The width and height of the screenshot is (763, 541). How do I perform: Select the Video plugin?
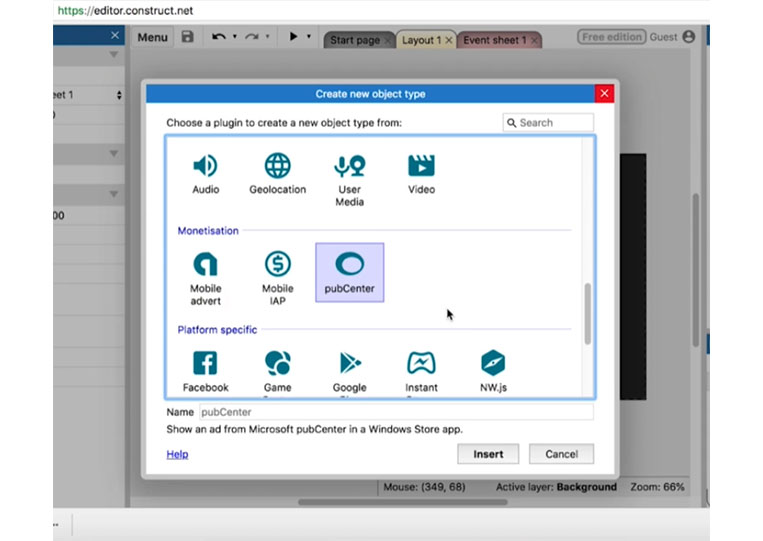coord(421,174)
